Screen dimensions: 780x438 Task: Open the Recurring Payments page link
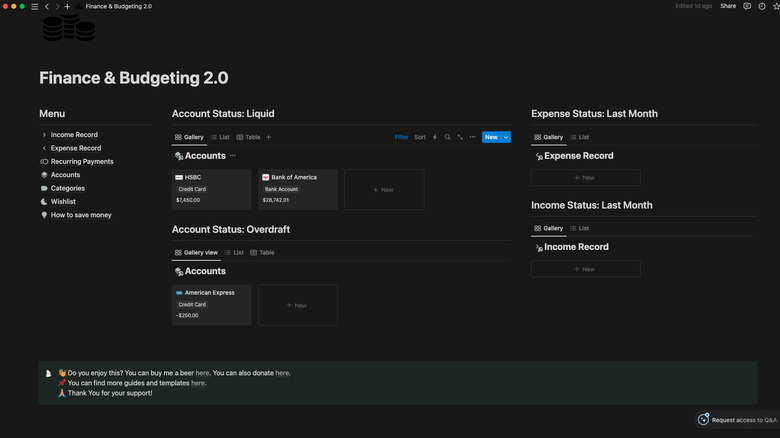[82, 161]
